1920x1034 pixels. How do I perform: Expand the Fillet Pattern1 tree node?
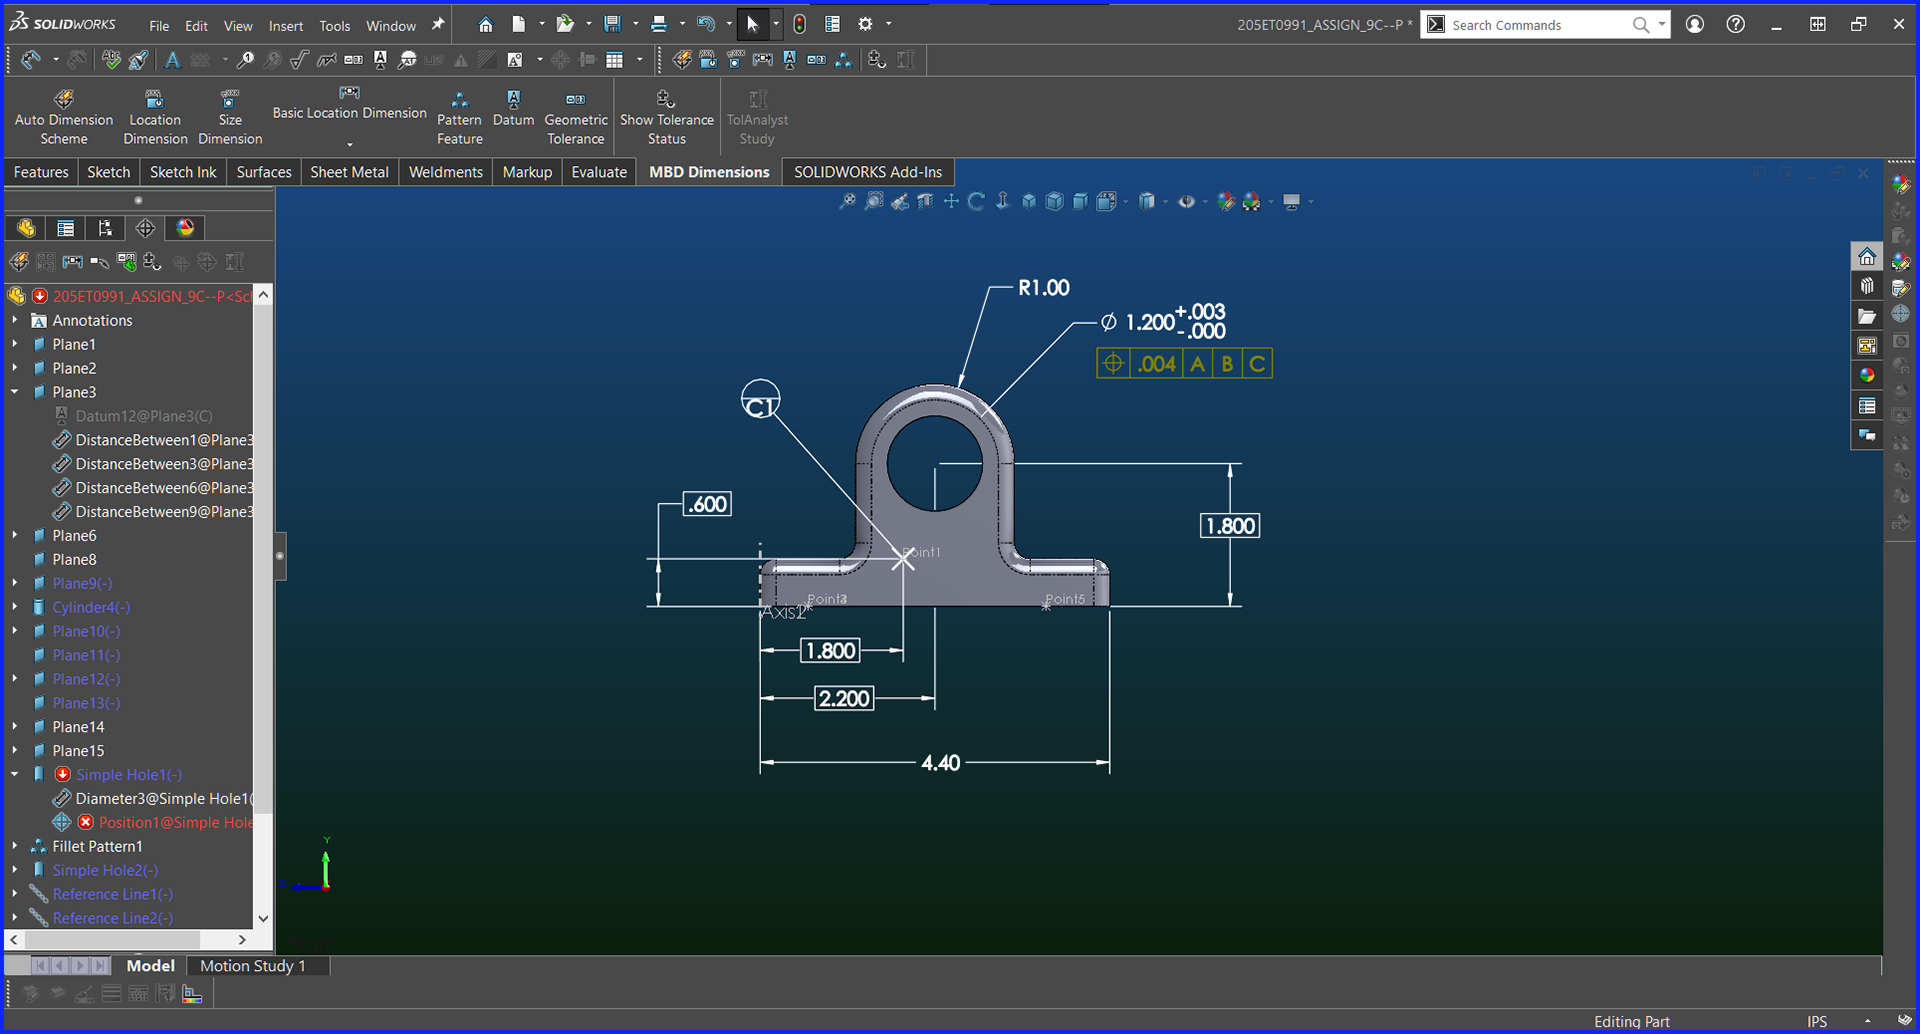click(x=14, y=846)
